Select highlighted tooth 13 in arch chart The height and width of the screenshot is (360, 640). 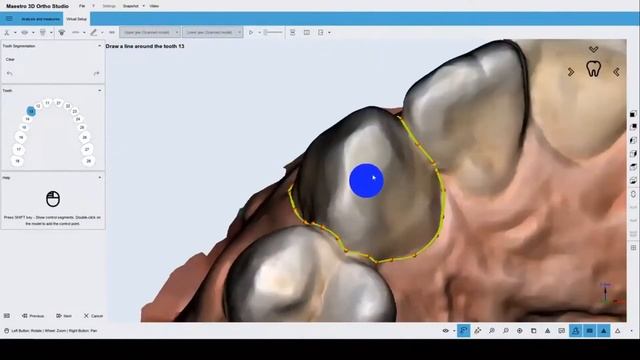[x=31, y=111]
